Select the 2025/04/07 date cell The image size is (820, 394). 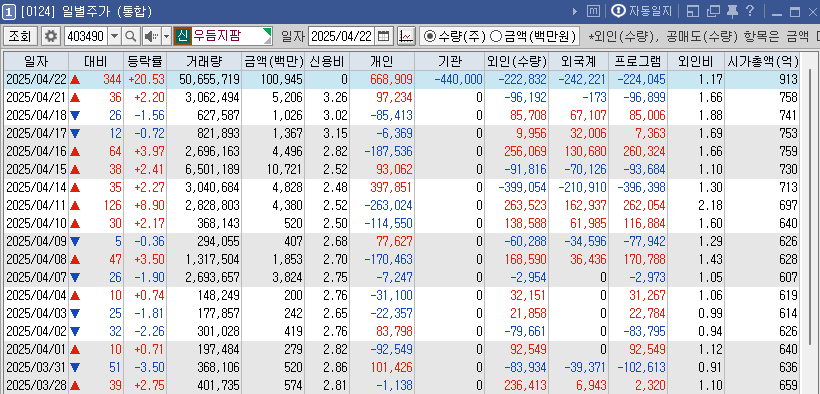coord(37,276)
